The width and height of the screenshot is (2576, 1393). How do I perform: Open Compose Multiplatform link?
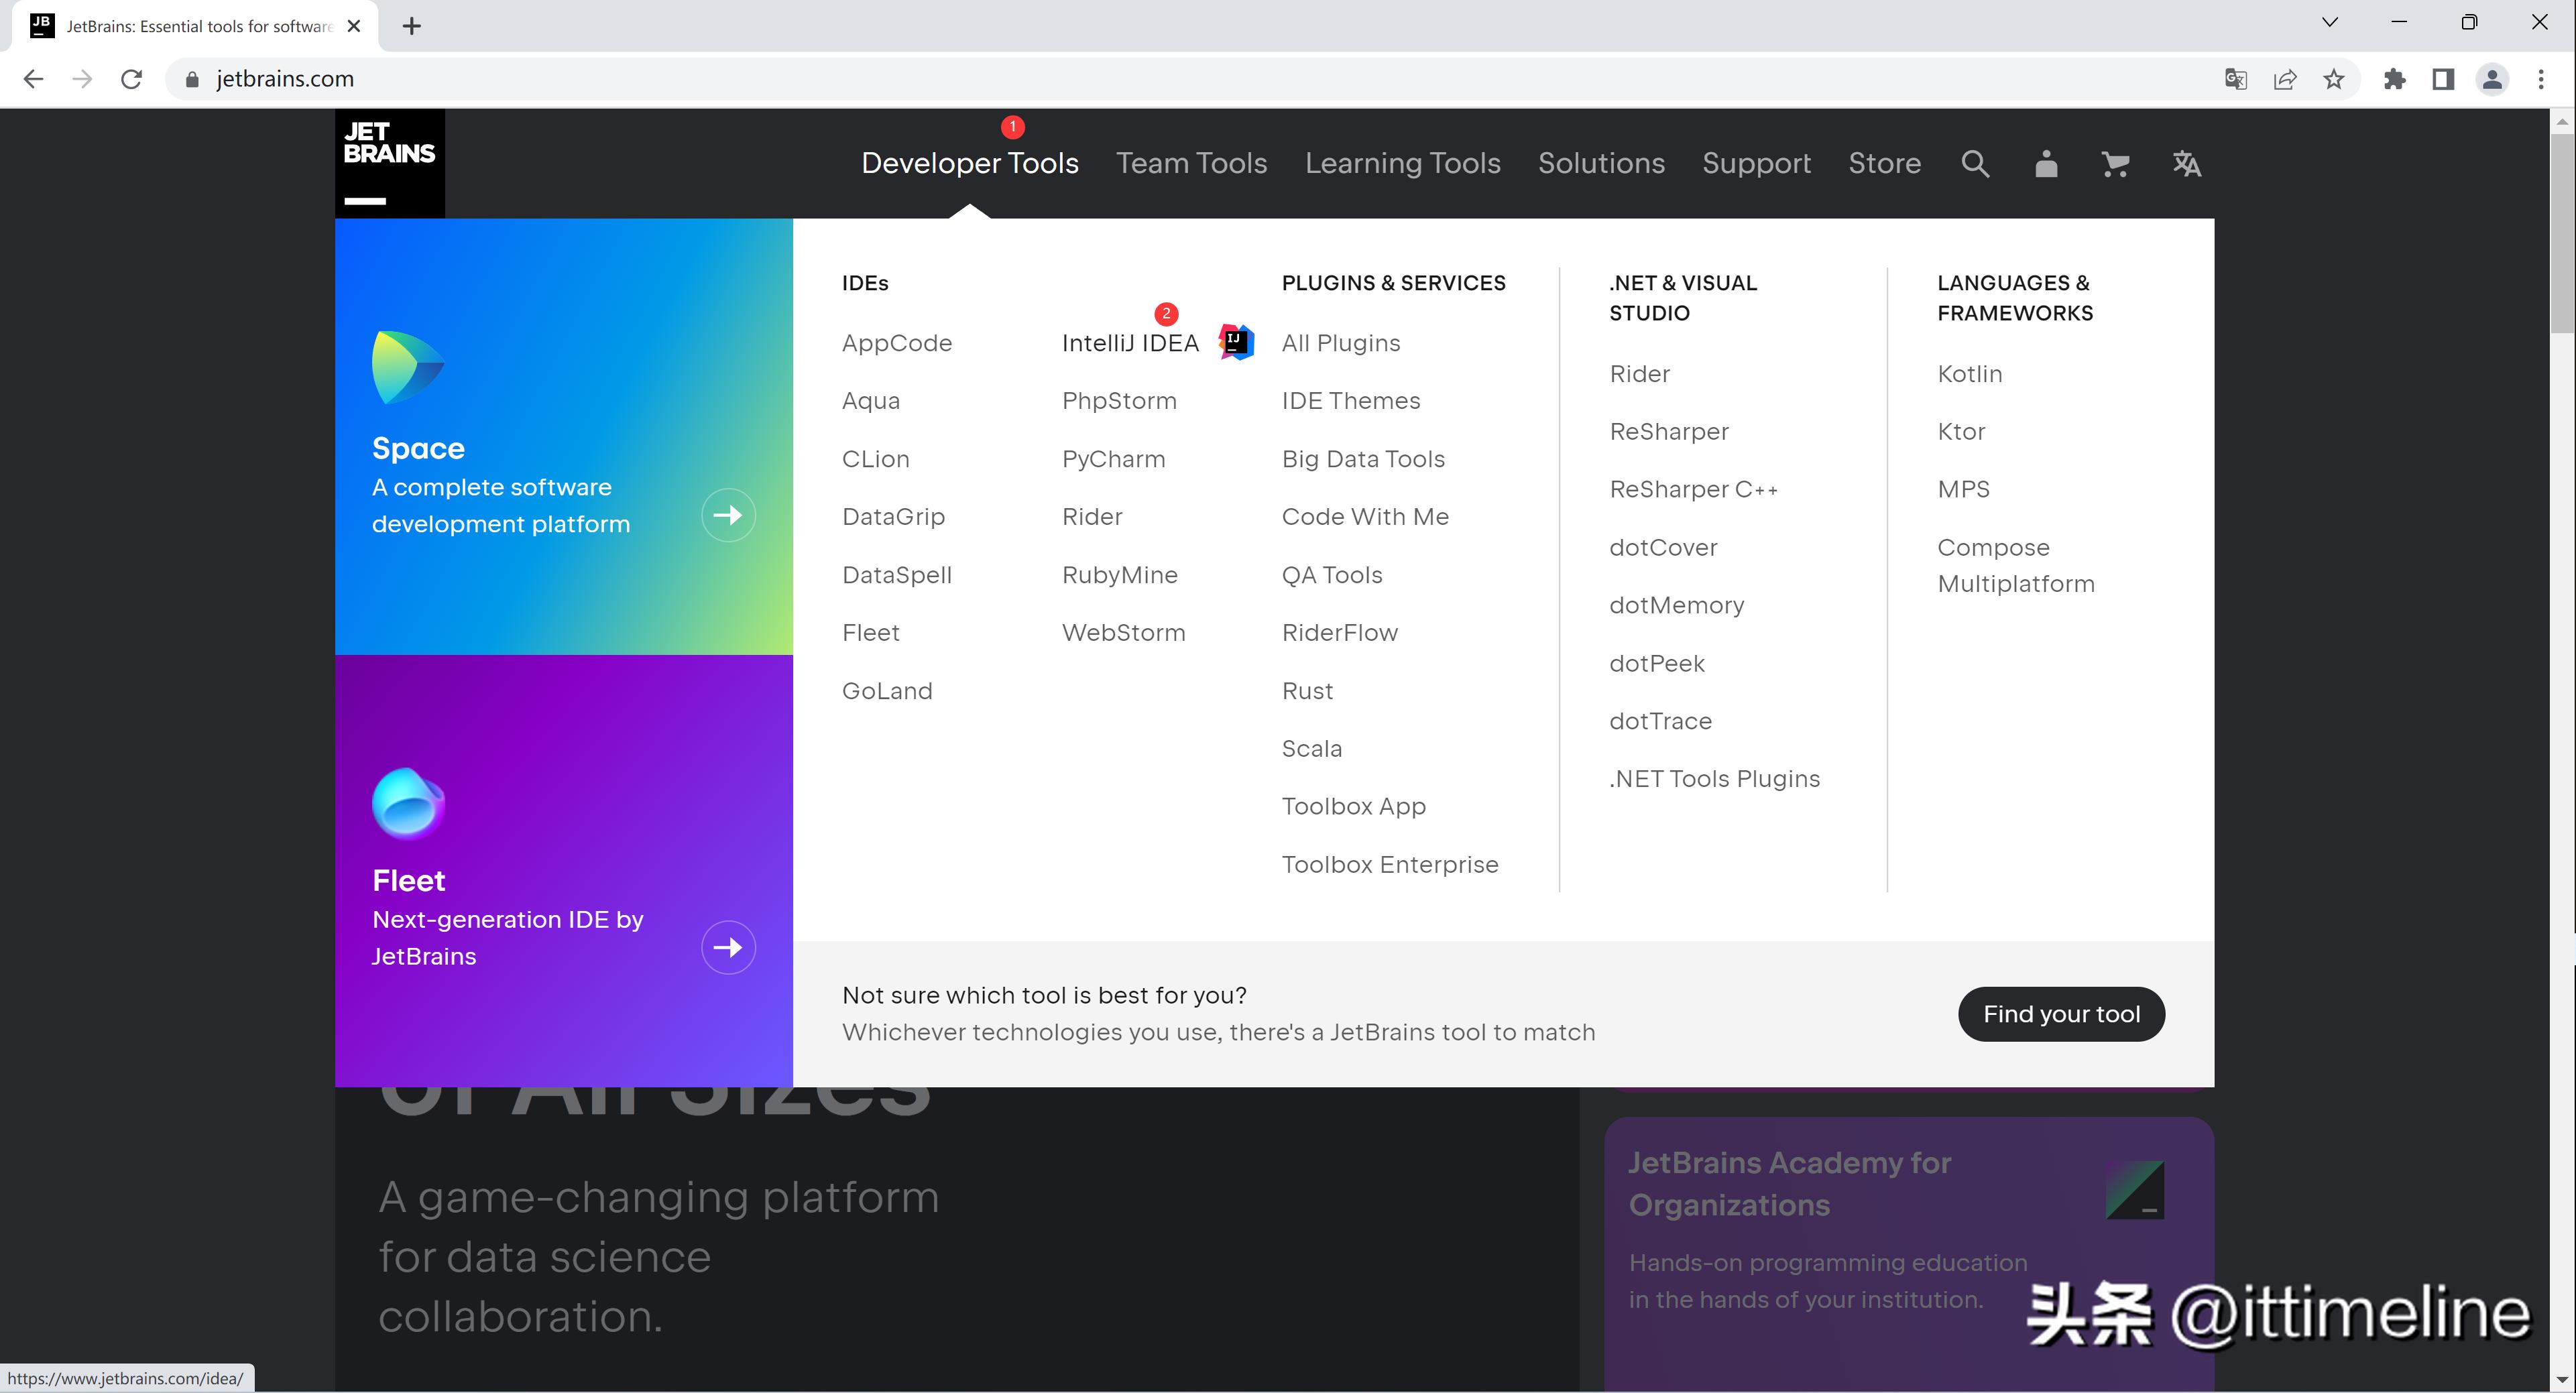click(x=2015, y=565)
